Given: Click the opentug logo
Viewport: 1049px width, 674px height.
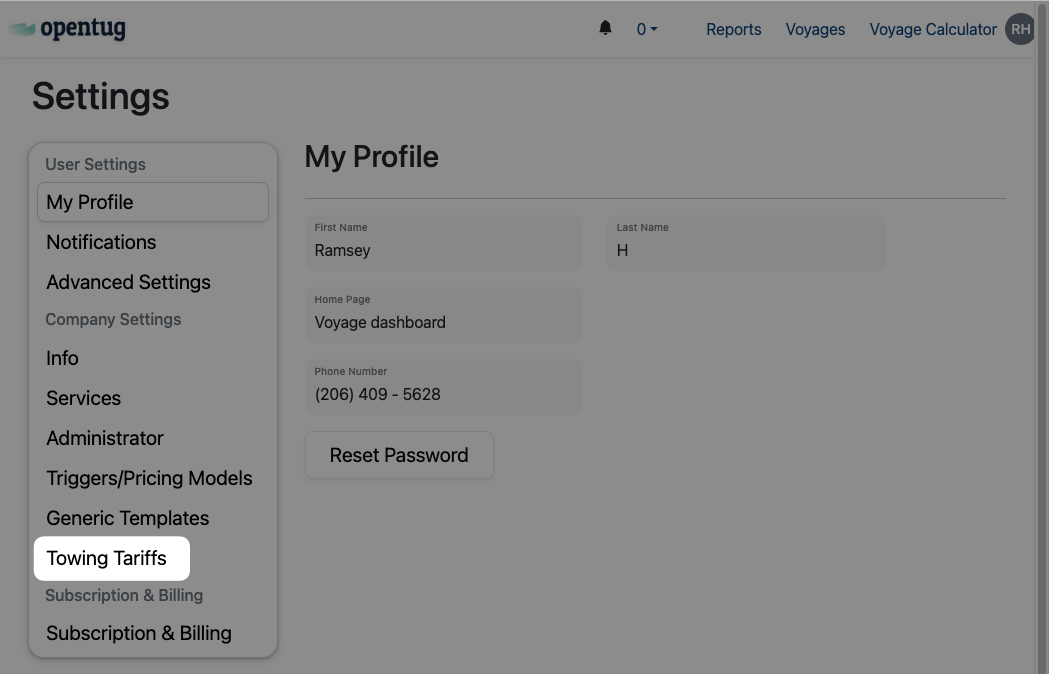Looking at the screenshot, I should [68, 29].
